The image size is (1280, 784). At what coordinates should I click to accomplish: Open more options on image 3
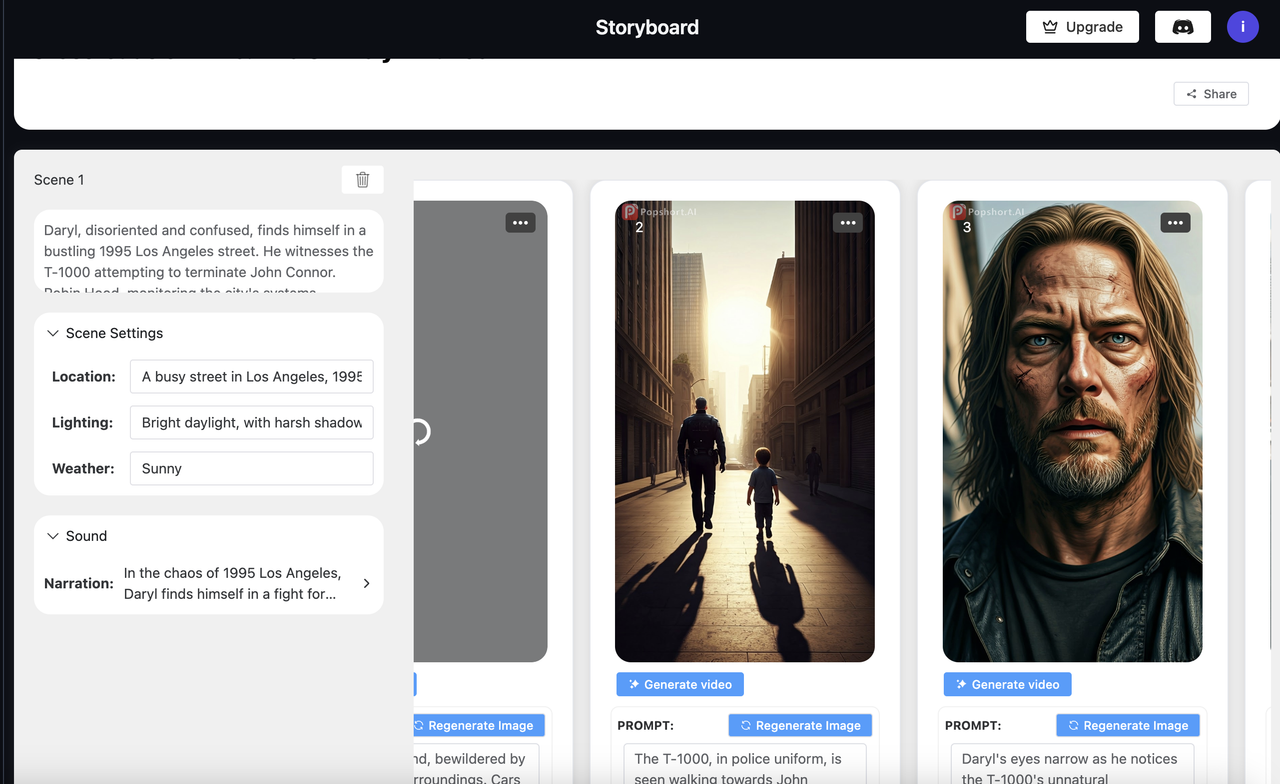click(1175, 223)
